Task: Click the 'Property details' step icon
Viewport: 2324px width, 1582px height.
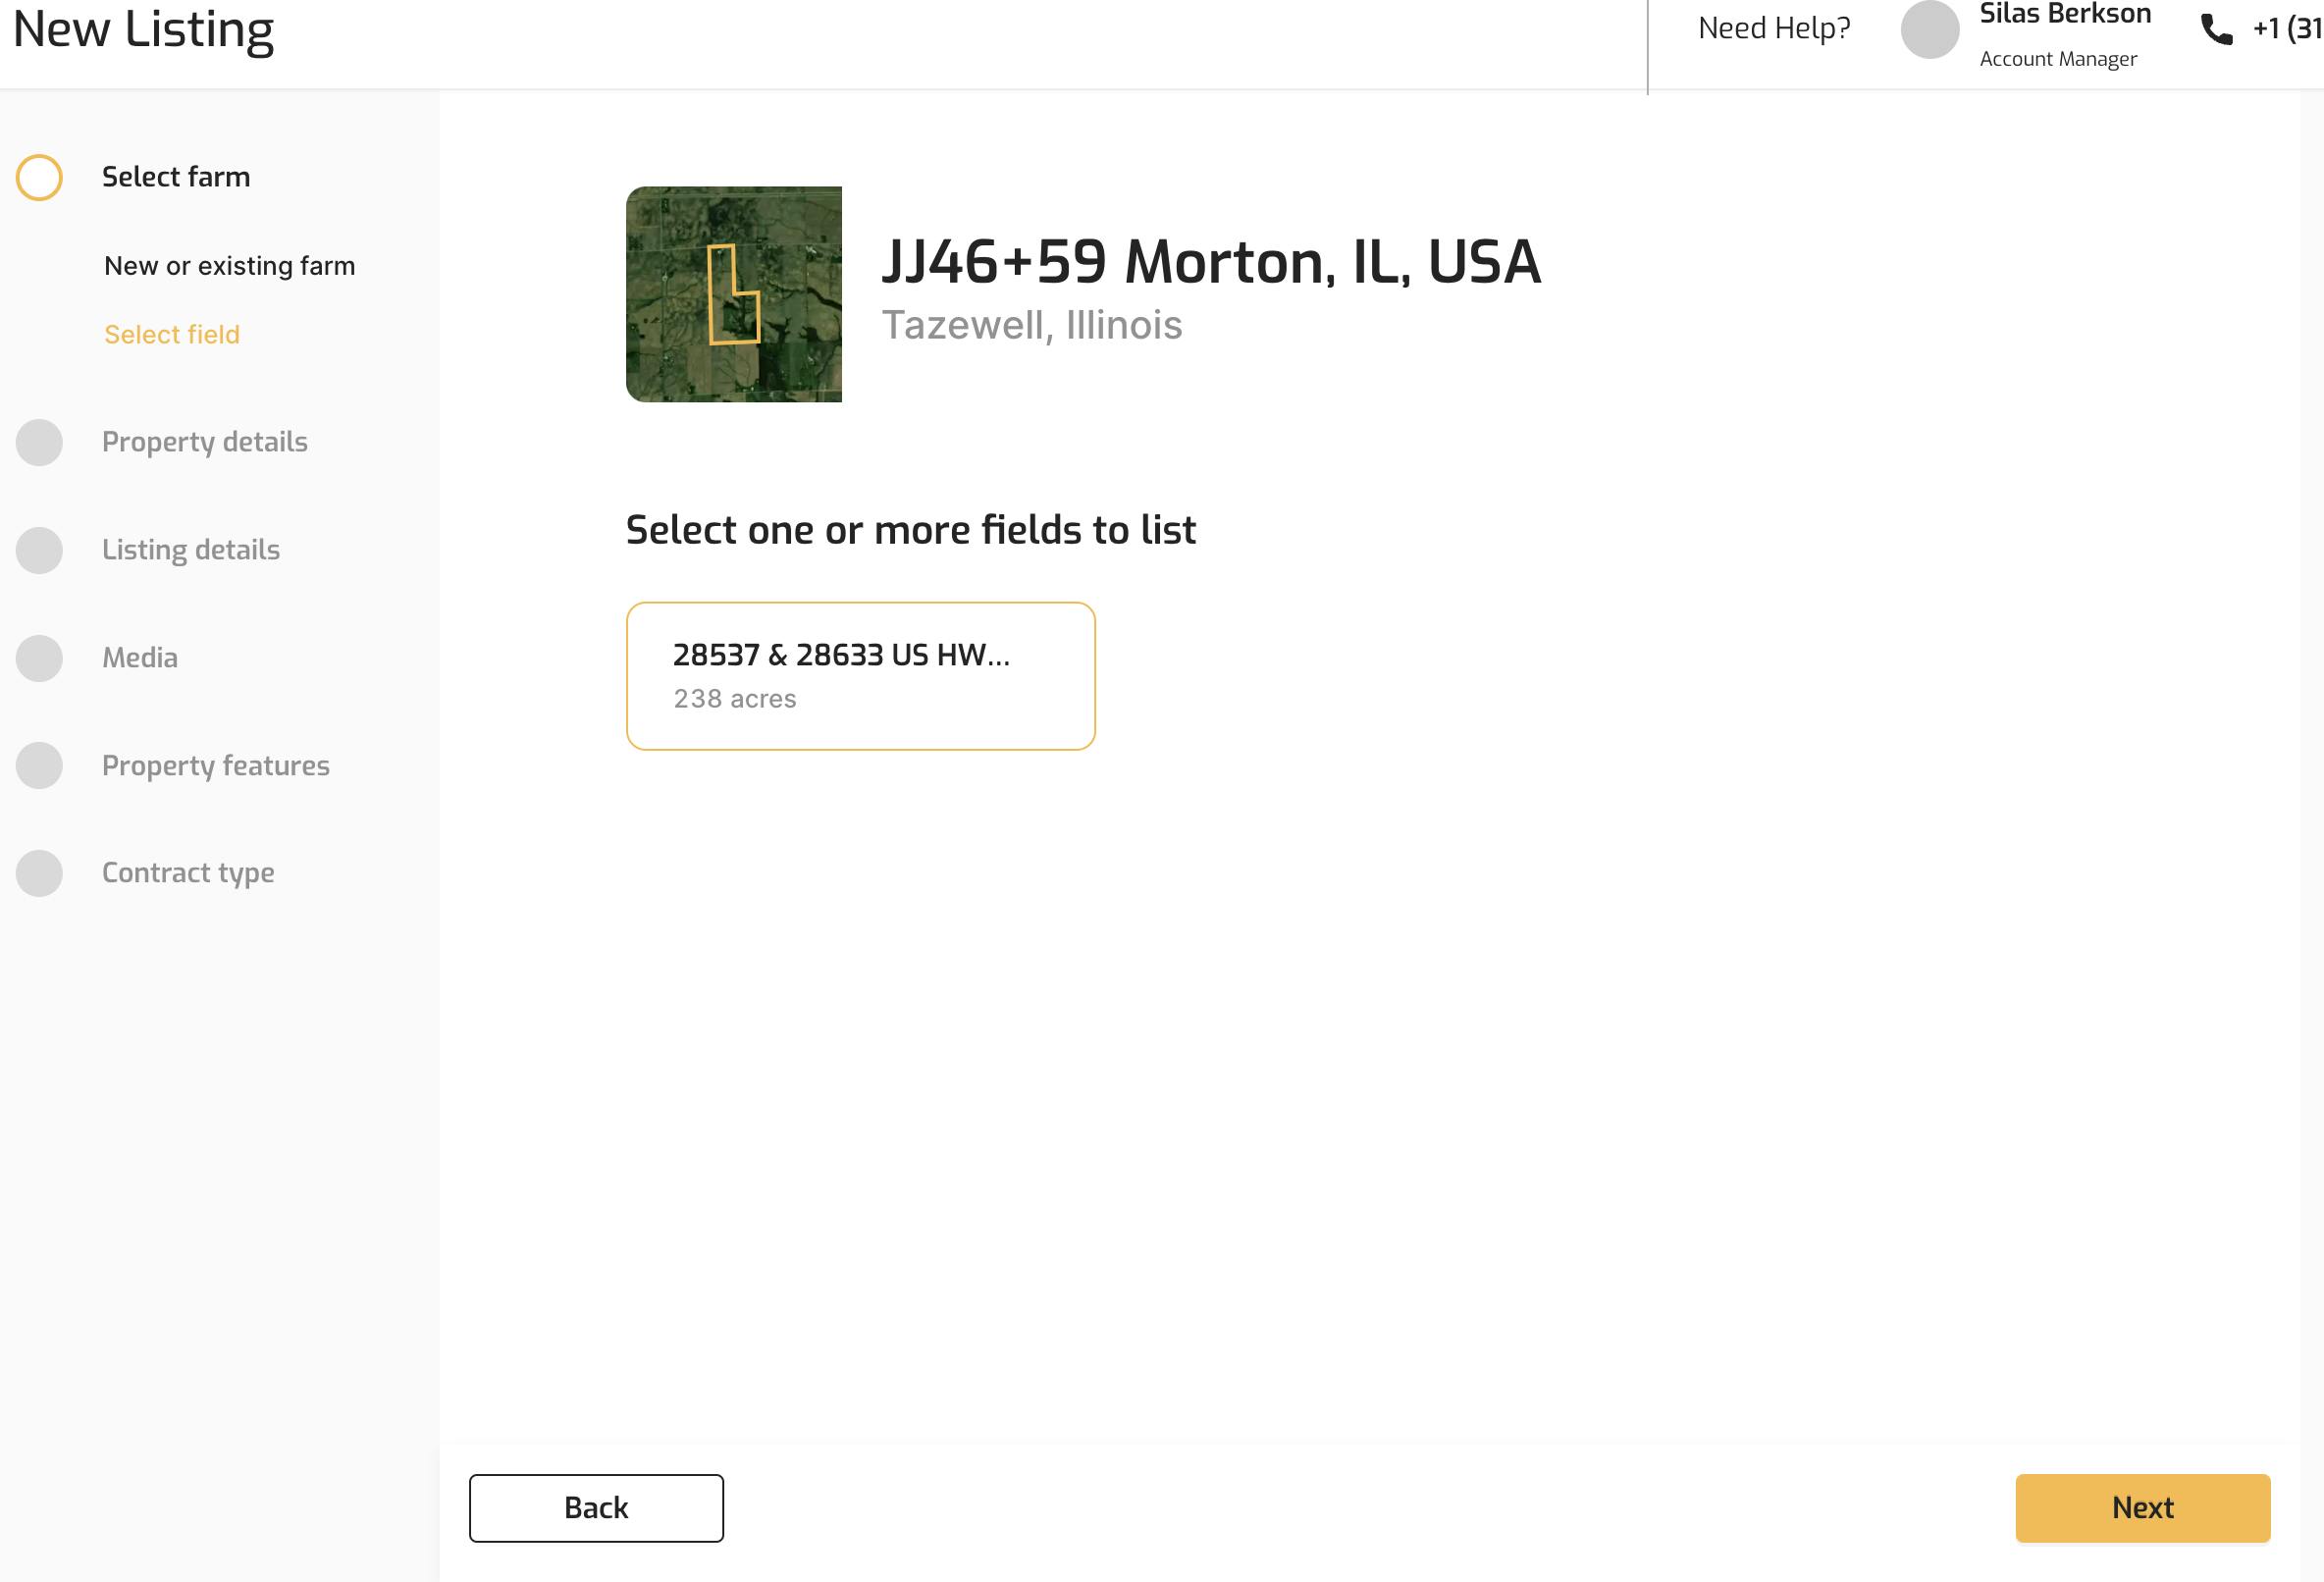Action: (39, 440)
